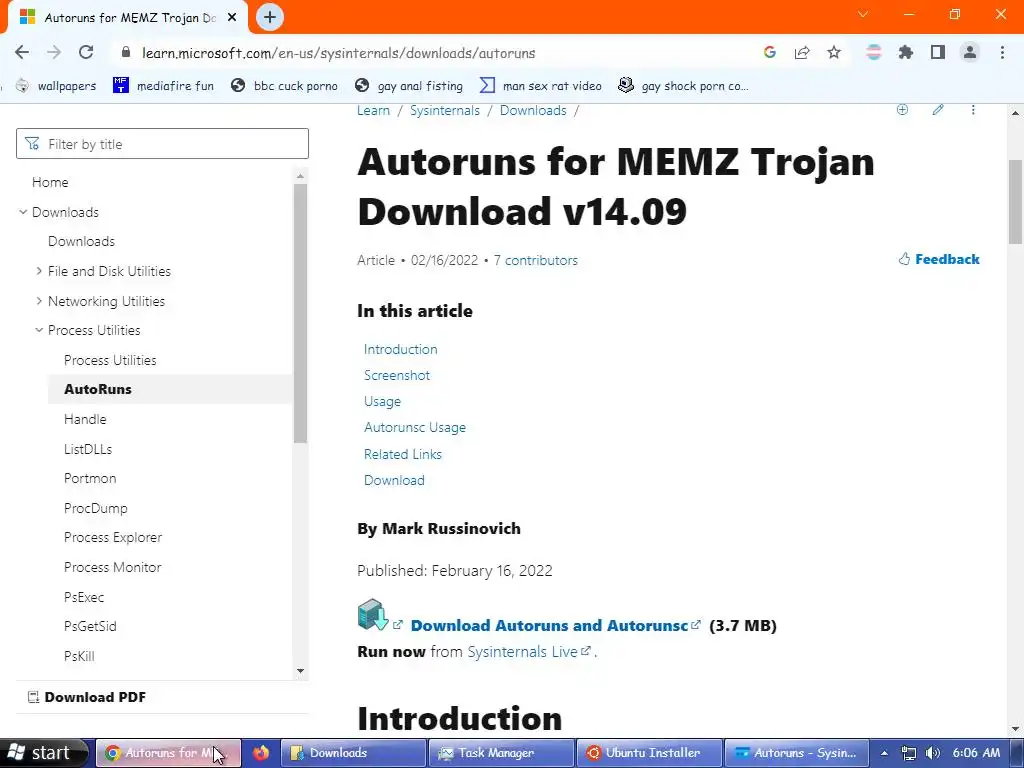Image resolution: width=1024 pixels, height=768 pixels.
Task: Open Chrome three-dot menu
Action: (1002, 53)
